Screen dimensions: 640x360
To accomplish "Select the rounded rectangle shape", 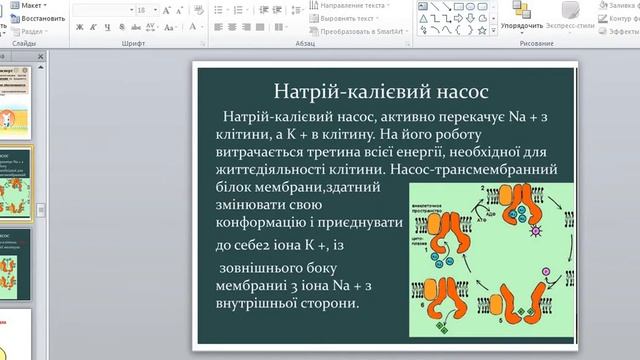I will pyautogui.click(x=482, y=6).
